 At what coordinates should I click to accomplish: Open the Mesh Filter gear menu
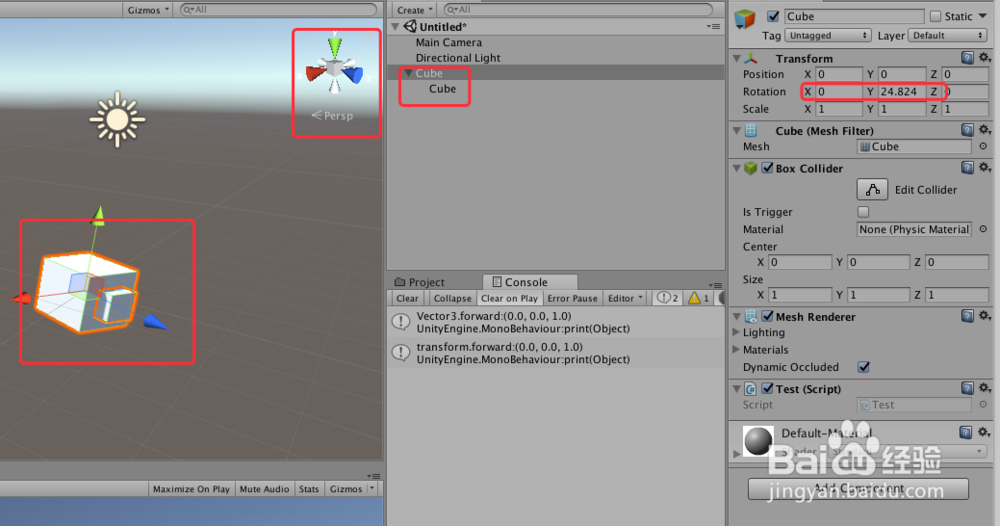pyautogui.click(x=985, y=129)
